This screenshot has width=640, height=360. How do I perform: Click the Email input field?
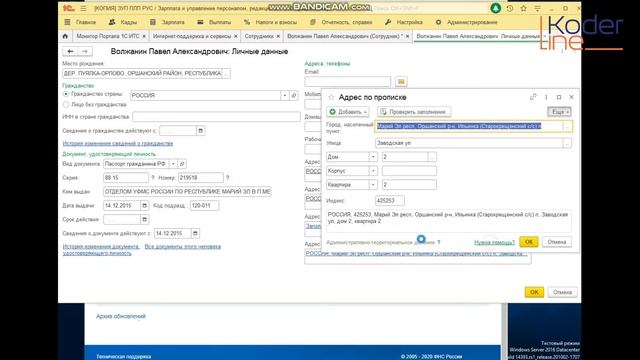pos(348,82)
